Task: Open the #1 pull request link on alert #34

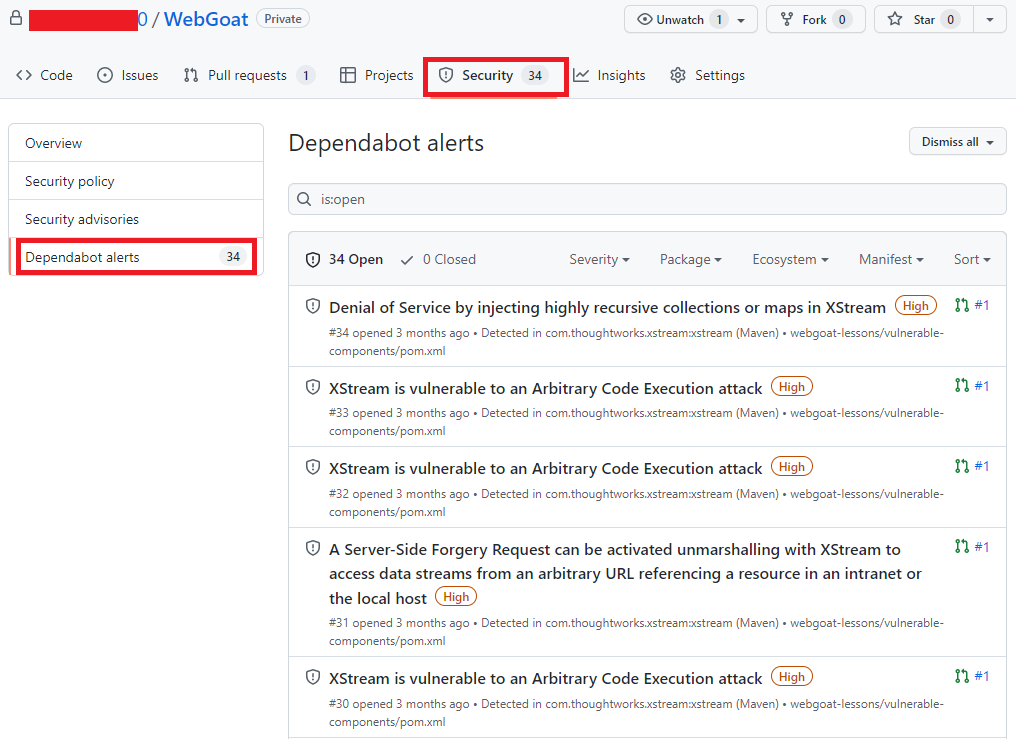Action: coord(982,305)
